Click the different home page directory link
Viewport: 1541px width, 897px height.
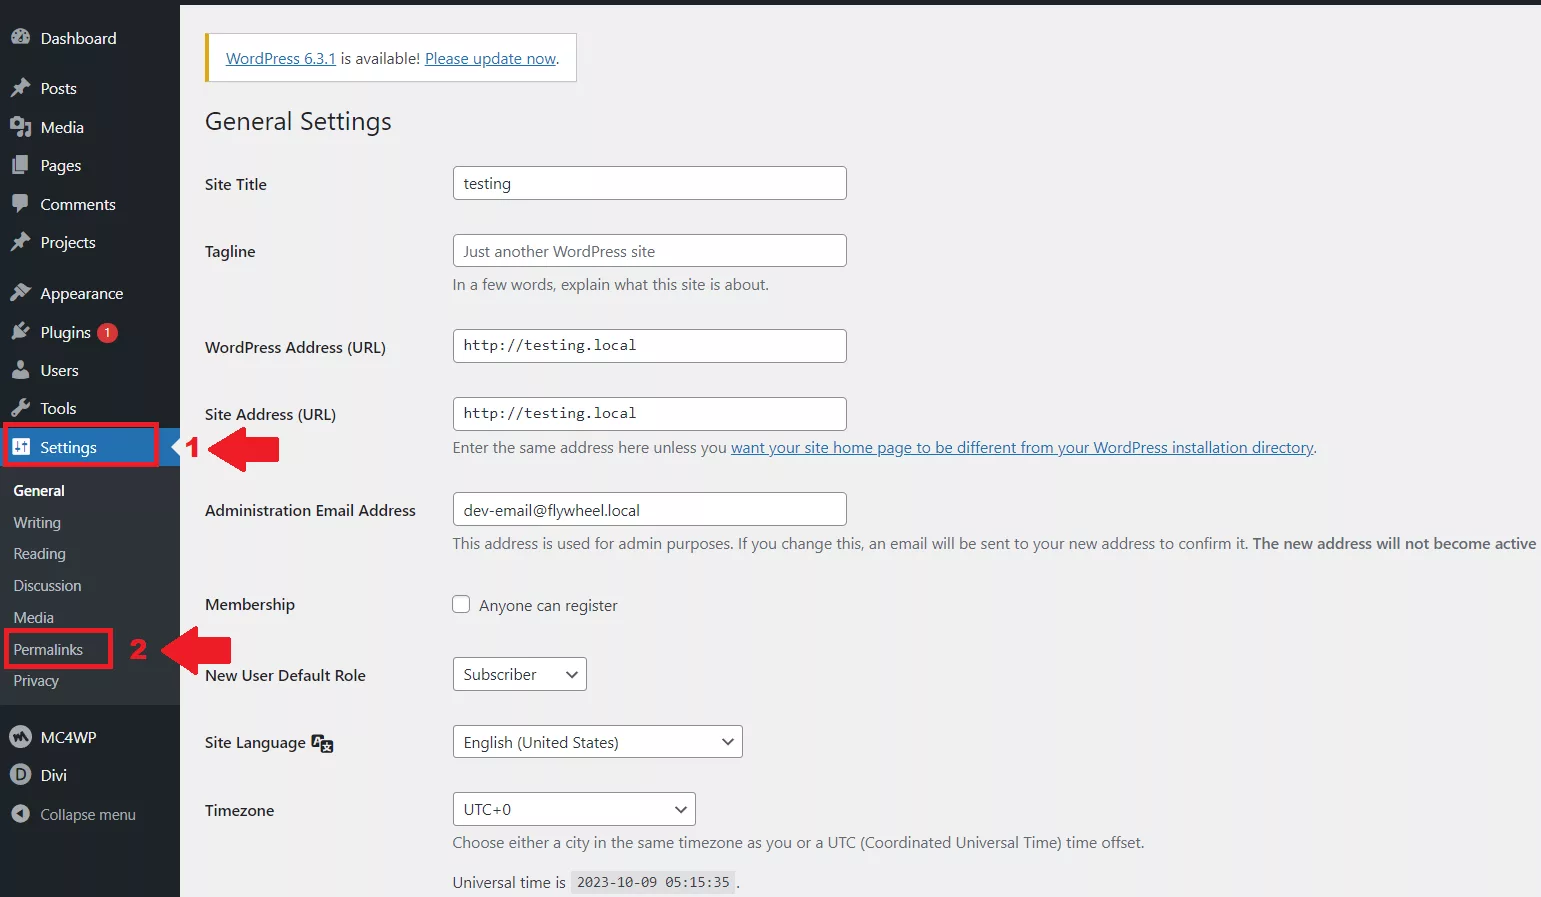[1022, 448]
